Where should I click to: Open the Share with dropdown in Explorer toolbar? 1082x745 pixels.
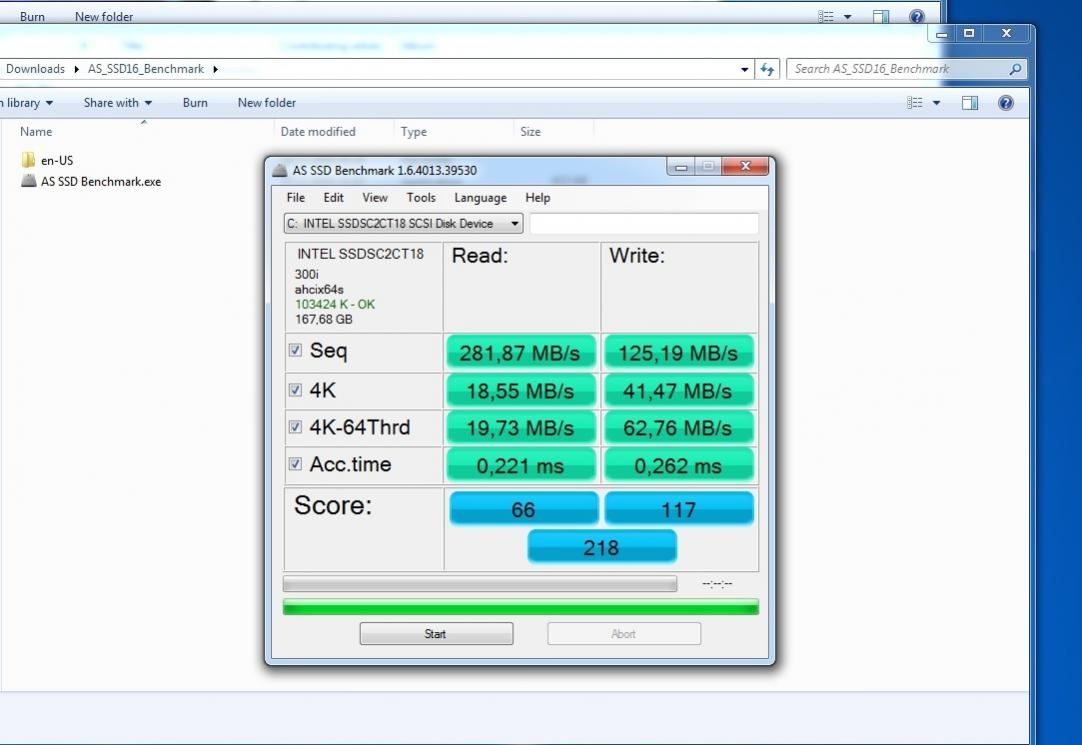tap(117, 103)
